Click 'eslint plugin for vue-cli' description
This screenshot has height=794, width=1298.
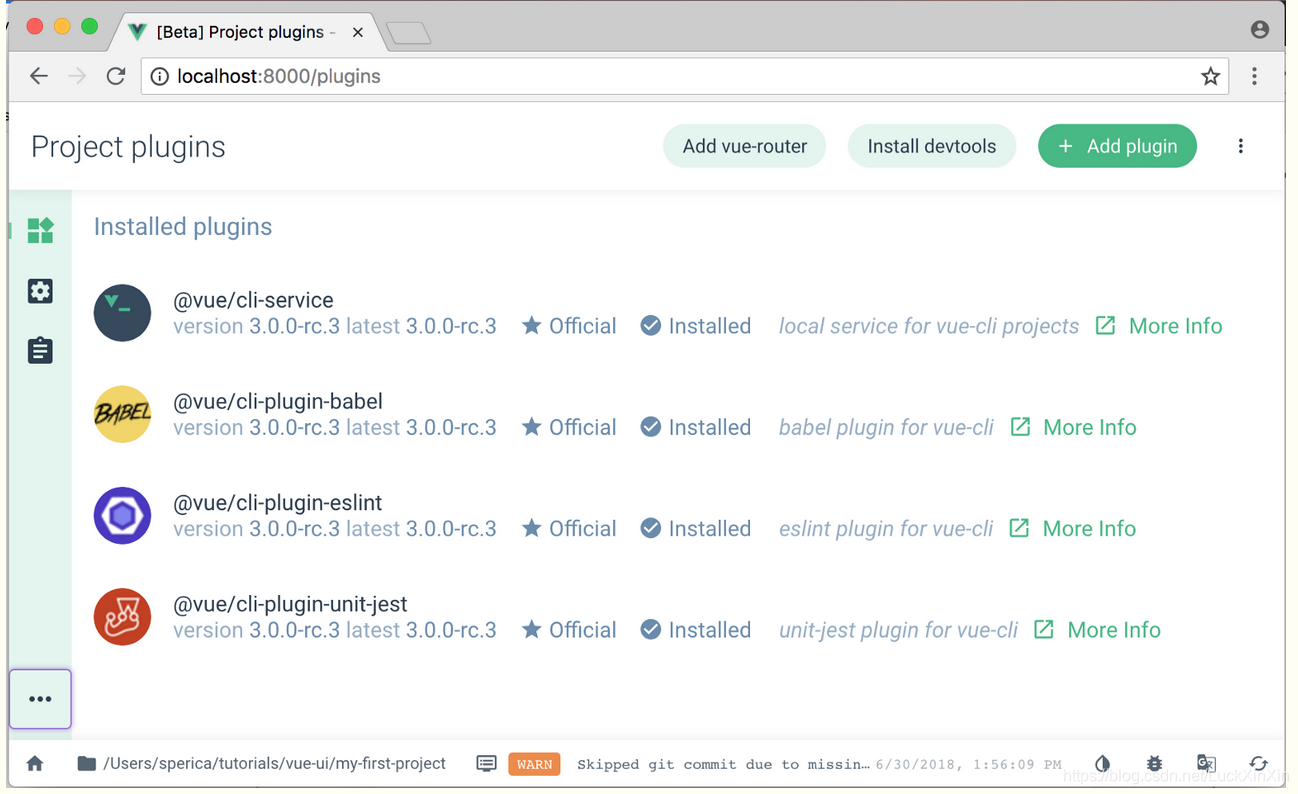(x=886, y=528)
